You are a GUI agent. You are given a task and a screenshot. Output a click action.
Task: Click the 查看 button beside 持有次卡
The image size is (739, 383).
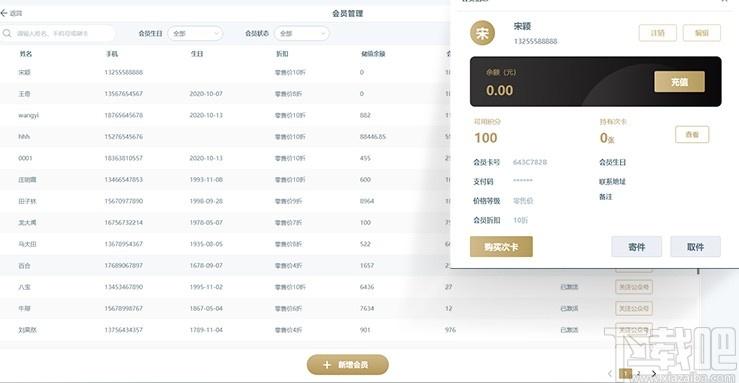pos(692,135)
